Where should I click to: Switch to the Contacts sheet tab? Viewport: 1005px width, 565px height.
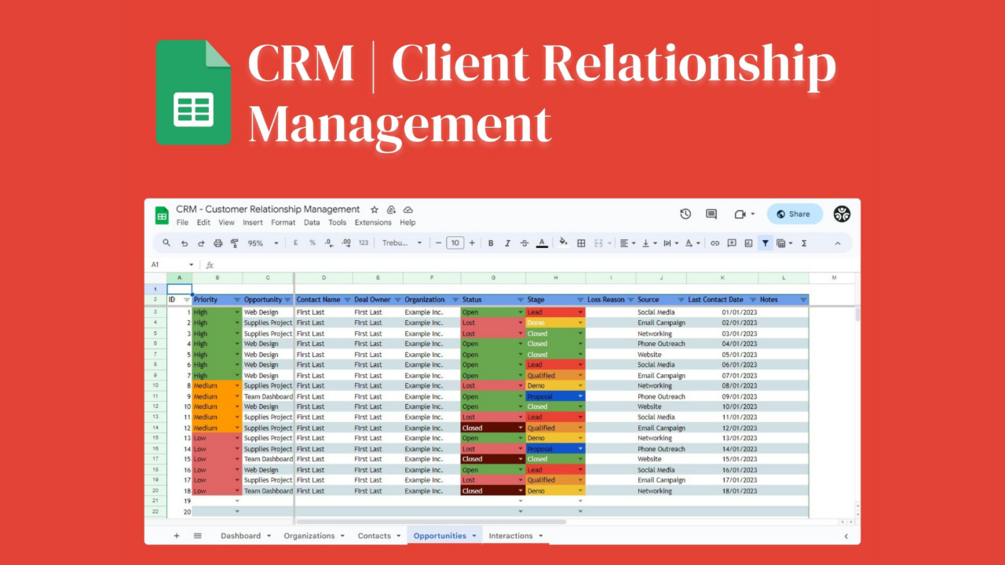374,536
